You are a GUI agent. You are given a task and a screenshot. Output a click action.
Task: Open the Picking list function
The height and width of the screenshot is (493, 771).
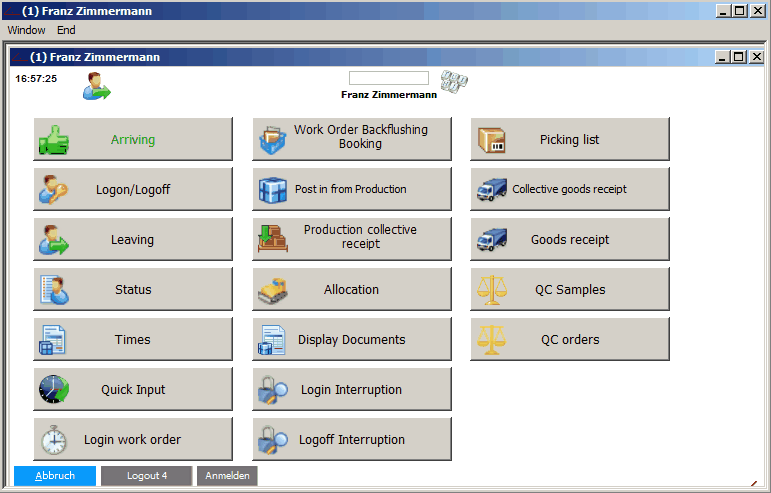pos(569,139)
